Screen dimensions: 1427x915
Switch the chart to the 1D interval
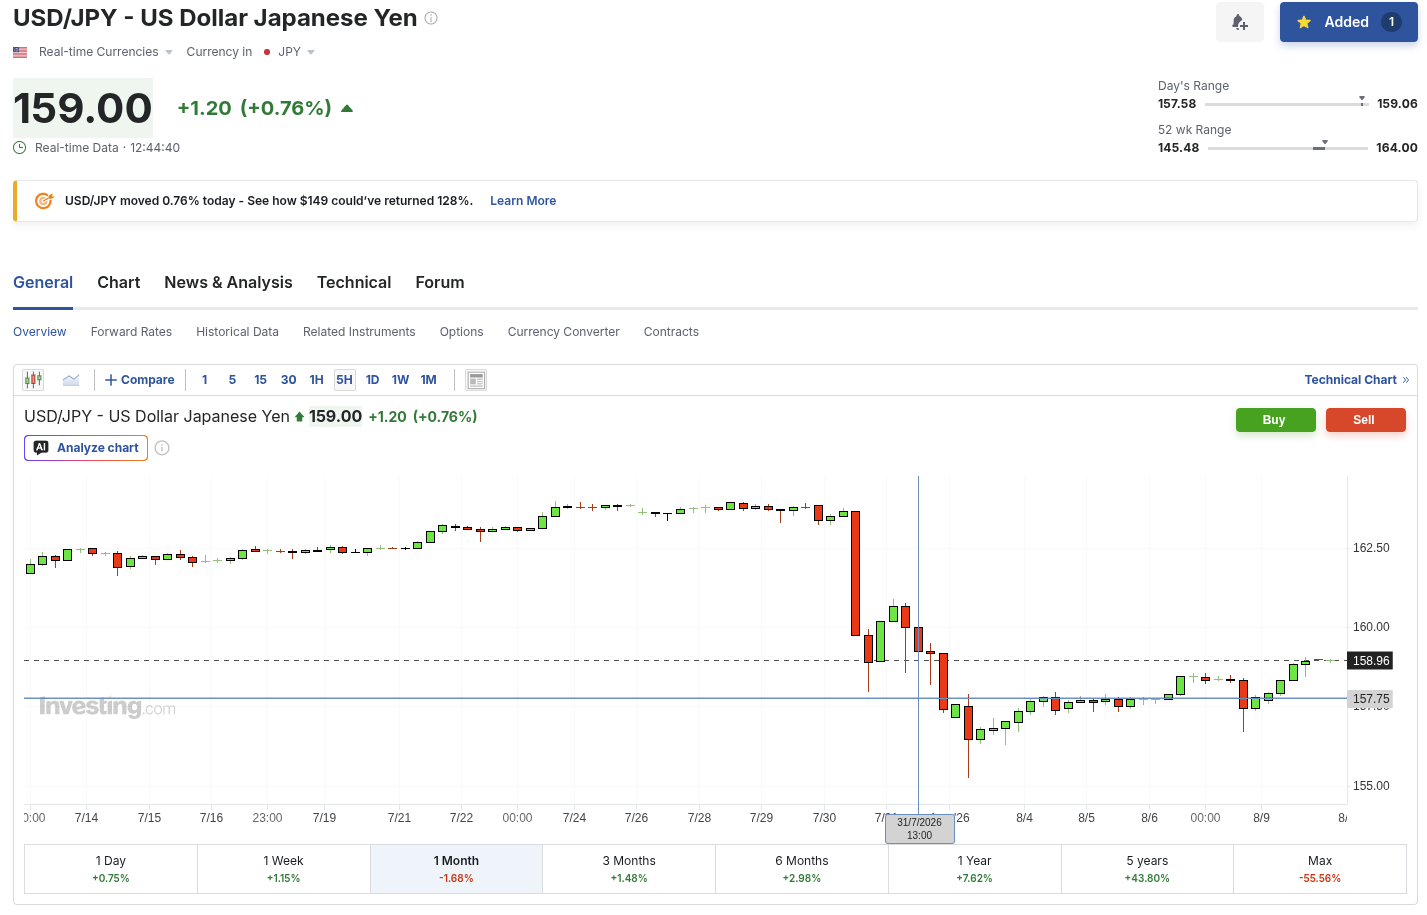[x=372, y=380]
